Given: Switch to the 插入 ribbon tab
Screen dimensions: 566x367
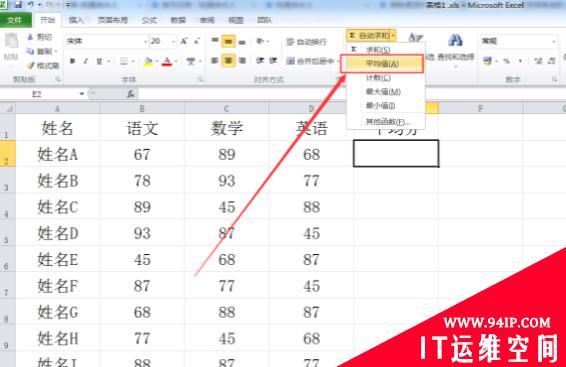Looking at the screenshot, I should tap(76, 20).
